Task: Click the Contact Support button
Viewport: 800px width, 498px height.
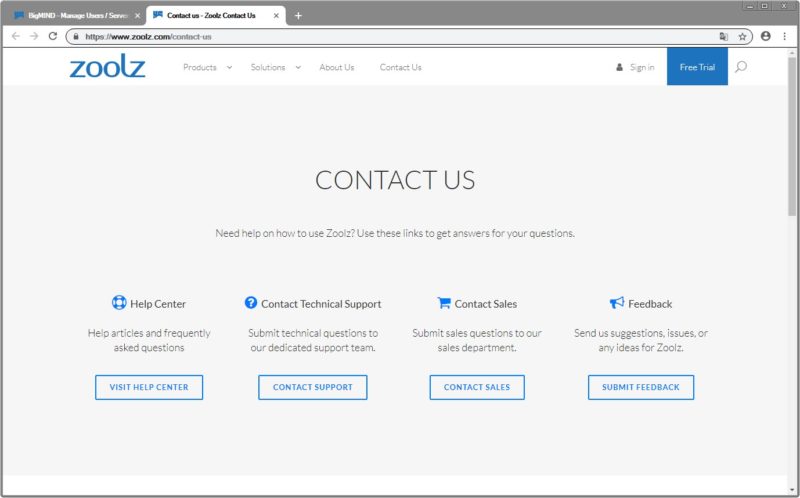Action: [x=313, y=387]
